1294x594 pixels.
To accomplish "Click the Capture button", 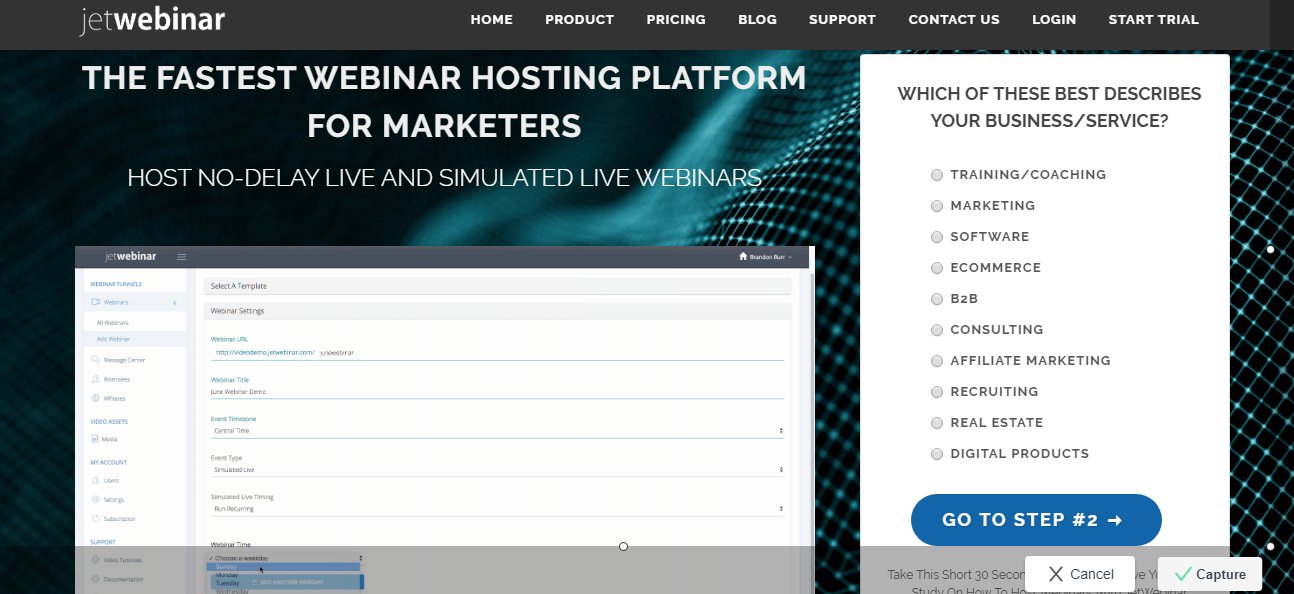I will click(x=1210, y=573).
